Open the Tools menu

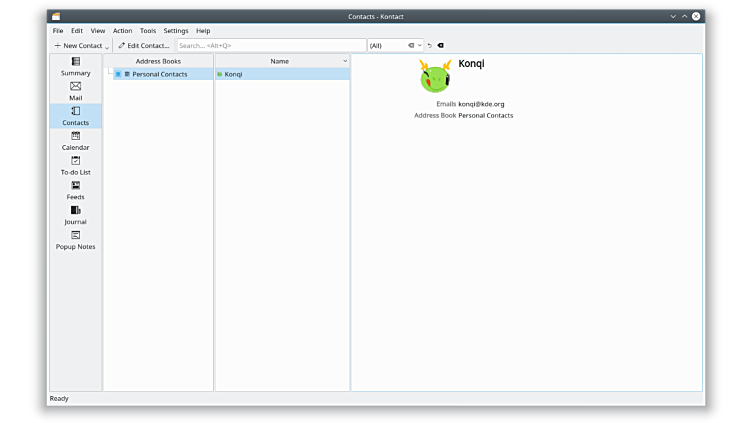pos(148,31)
